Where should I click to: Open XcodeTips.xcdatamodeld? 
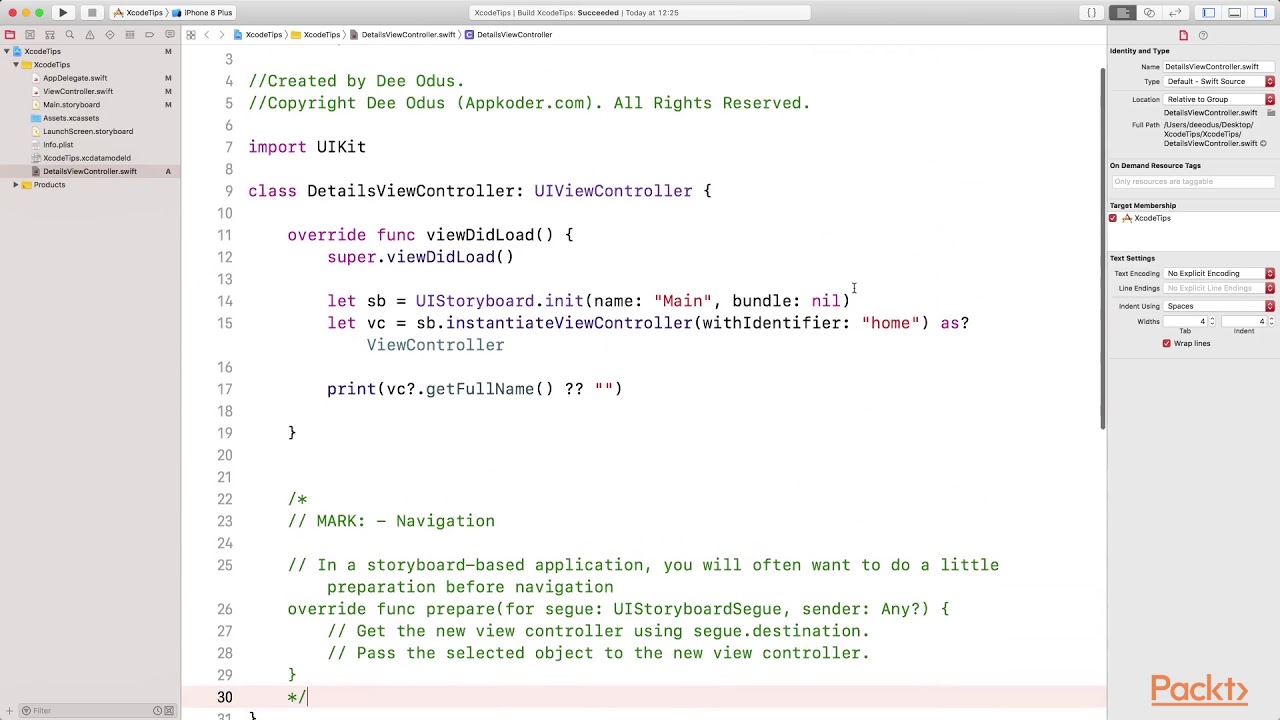pyautogui.click(x=86, y=158)
